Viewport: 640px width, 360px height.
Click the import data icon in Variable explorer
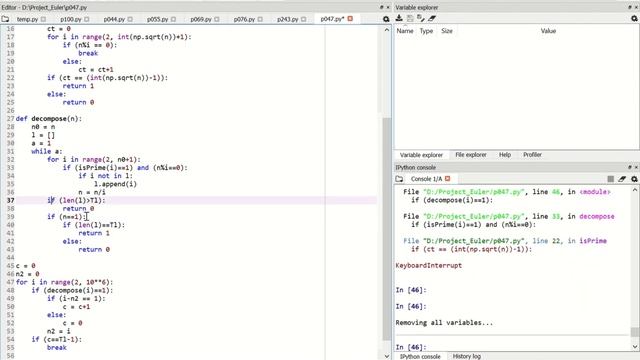399,18
